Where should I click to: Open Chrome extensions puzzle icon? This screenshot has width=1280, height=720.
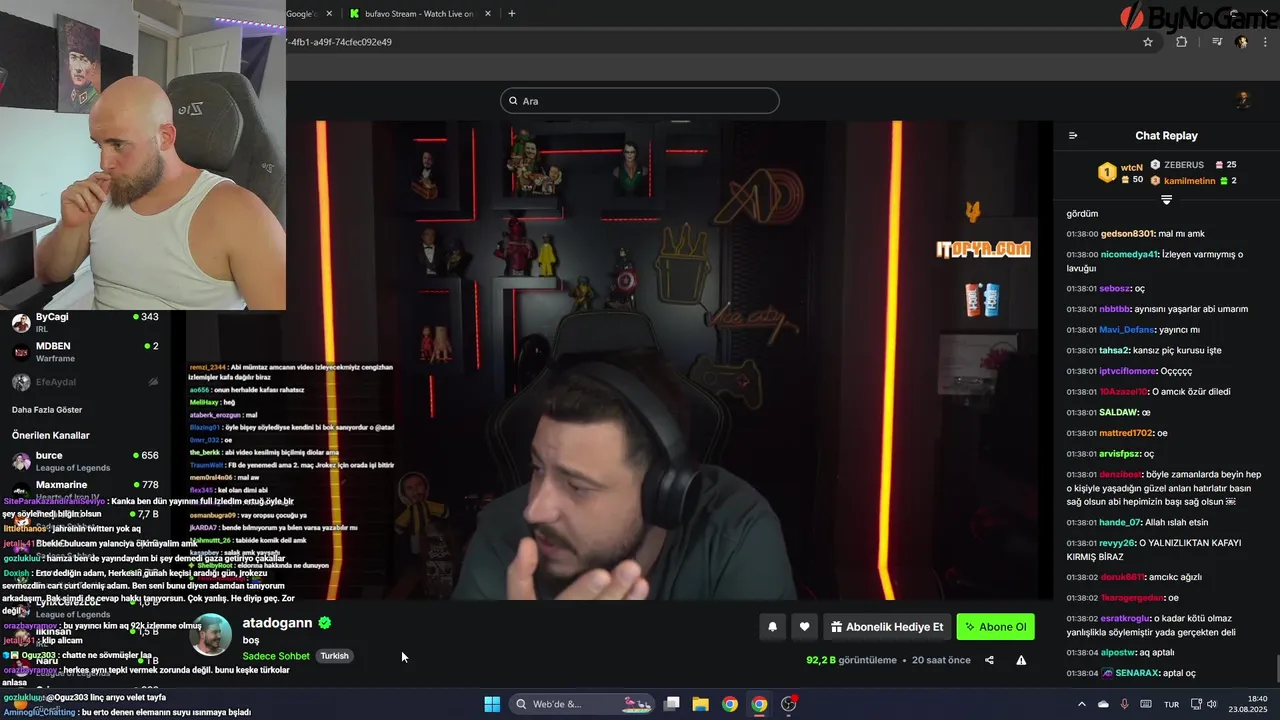pyautogui.click(x=1181, y=42)
